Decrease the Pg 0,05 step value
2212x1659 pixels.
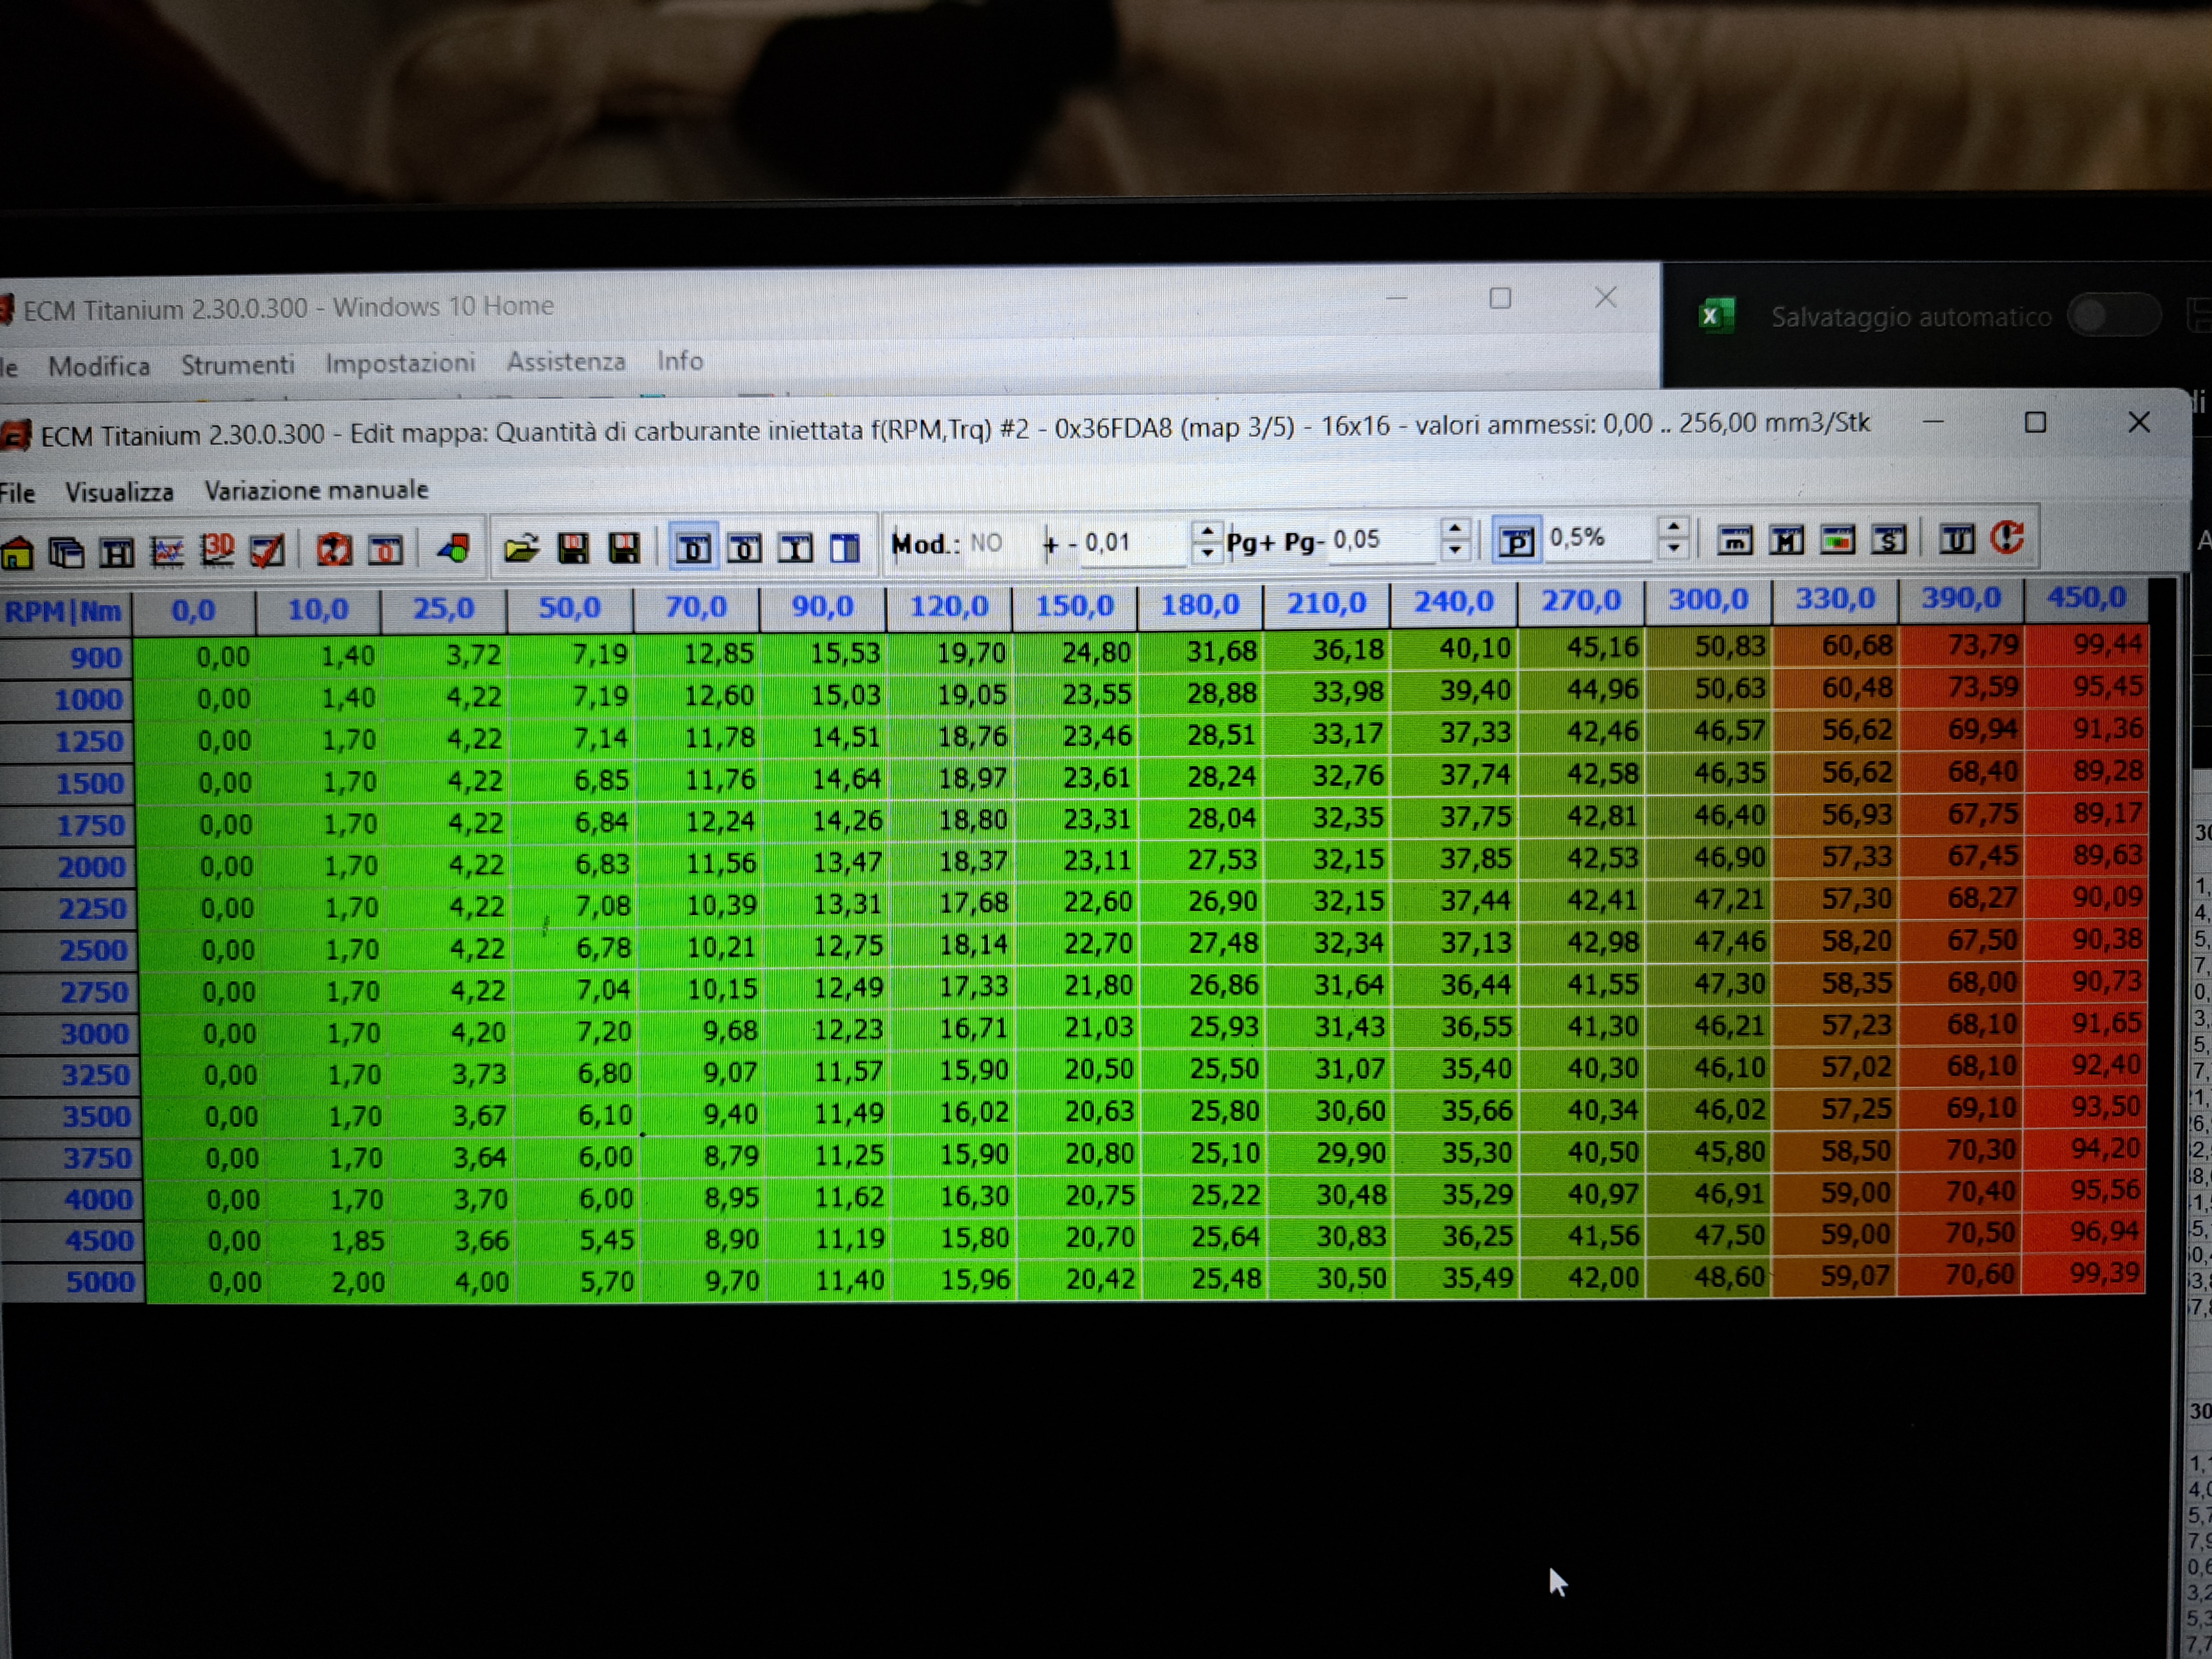tap(1455, 550)
